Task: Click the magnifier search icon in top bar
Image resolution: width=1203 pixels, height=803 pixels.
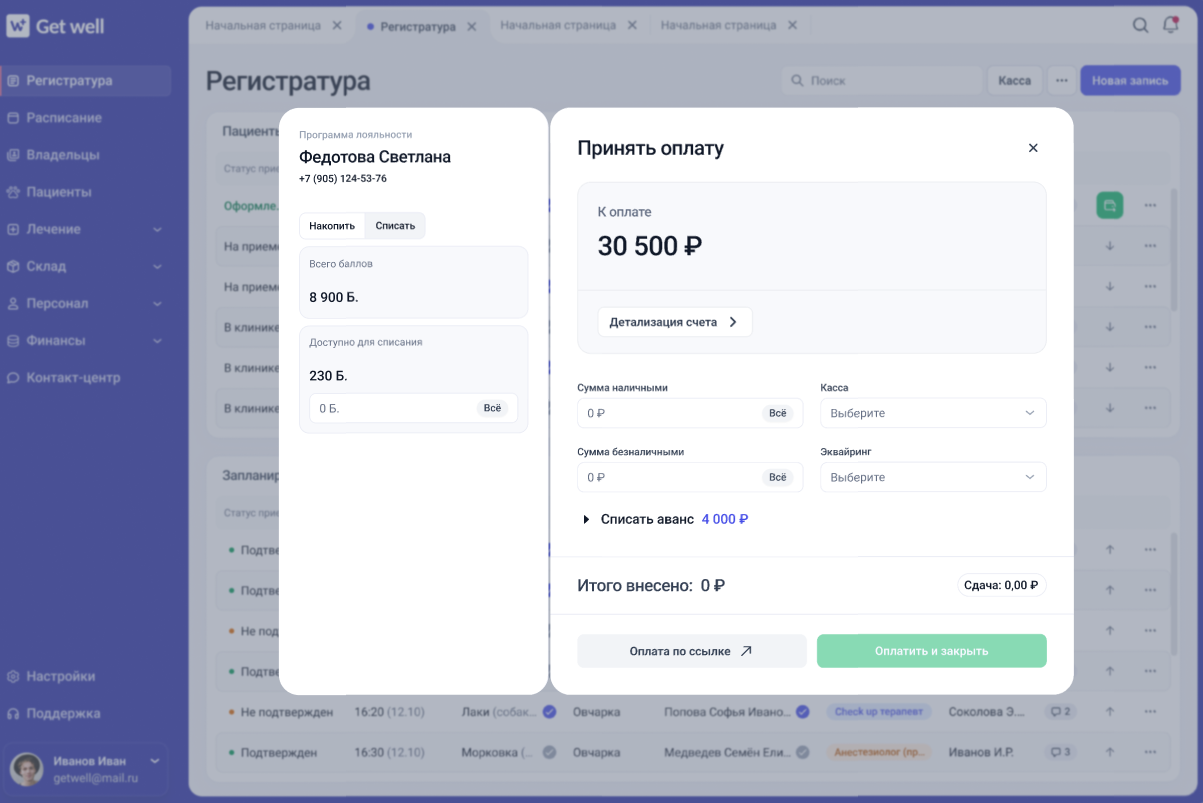Action: coord(1140,26)
